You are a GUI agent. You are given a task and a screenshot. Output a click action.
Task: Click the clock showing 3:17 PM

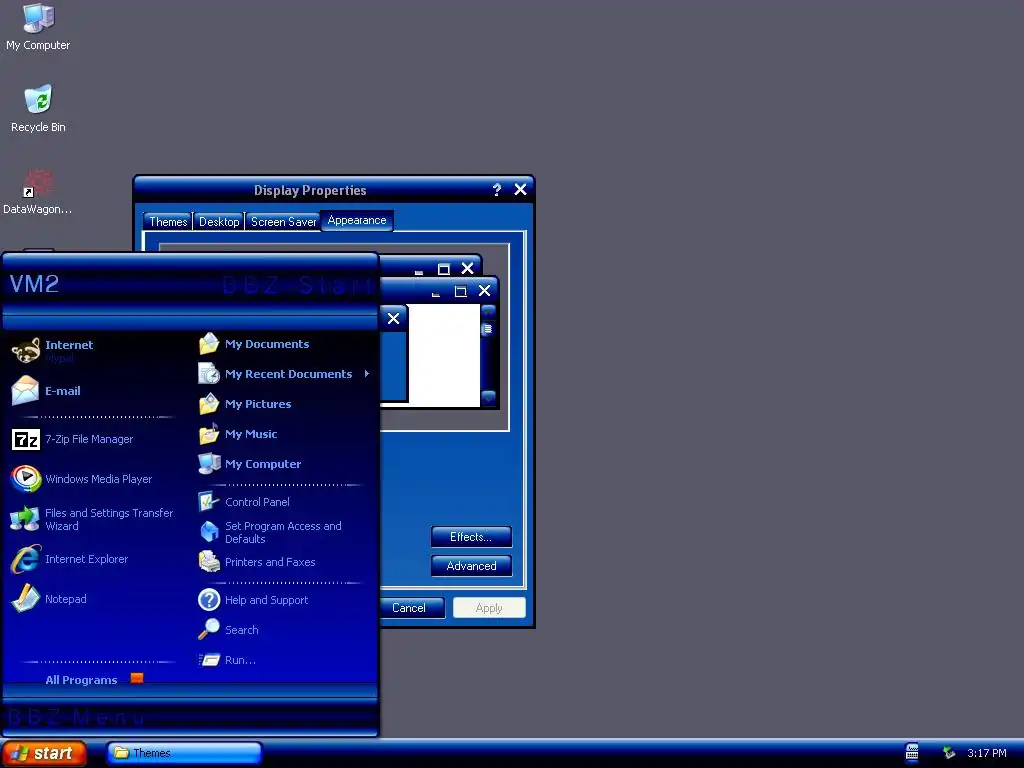click(986, 753)
